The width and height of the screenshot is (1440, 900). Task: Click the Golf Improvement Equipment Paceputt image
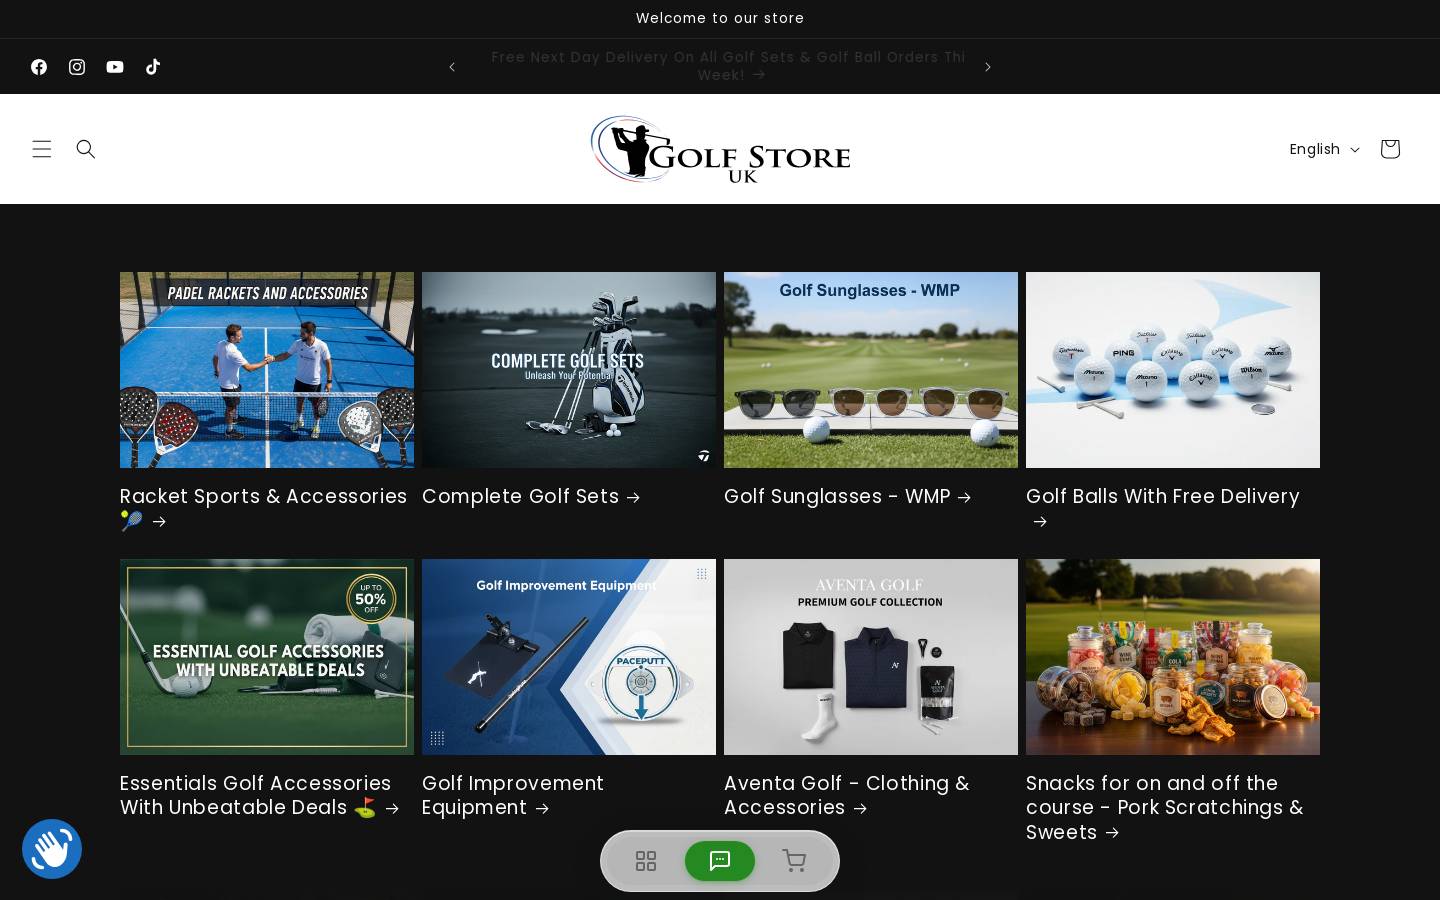(x=569, y=657)
